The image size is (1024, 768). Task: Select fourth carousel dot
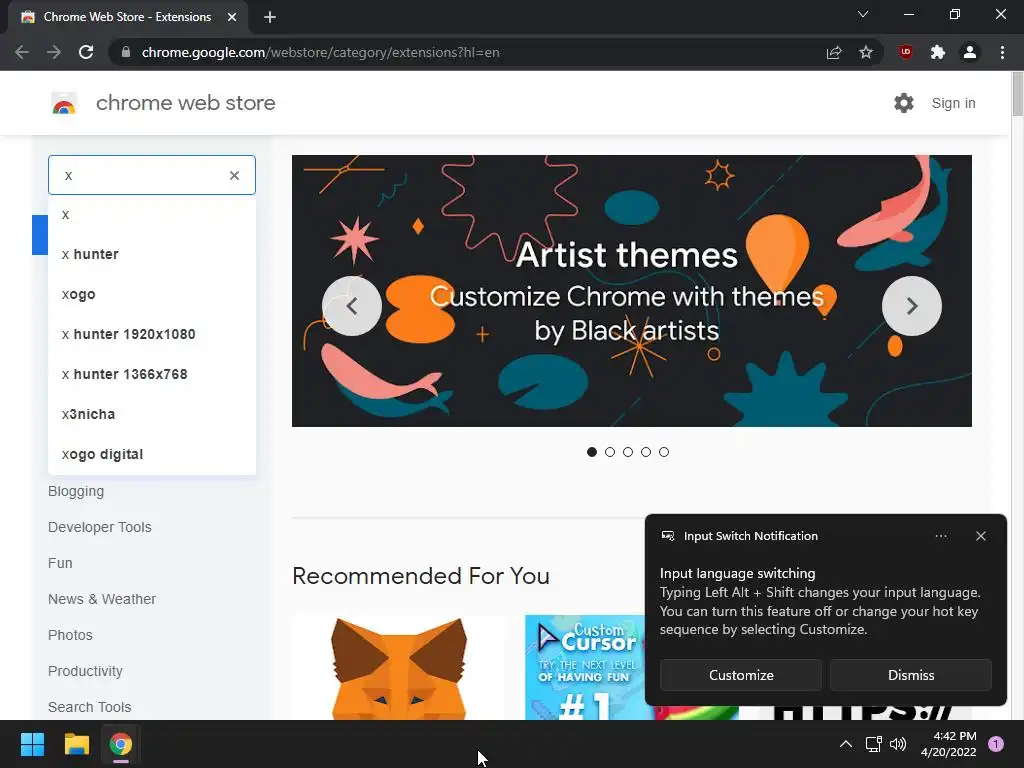click(646, 452)
